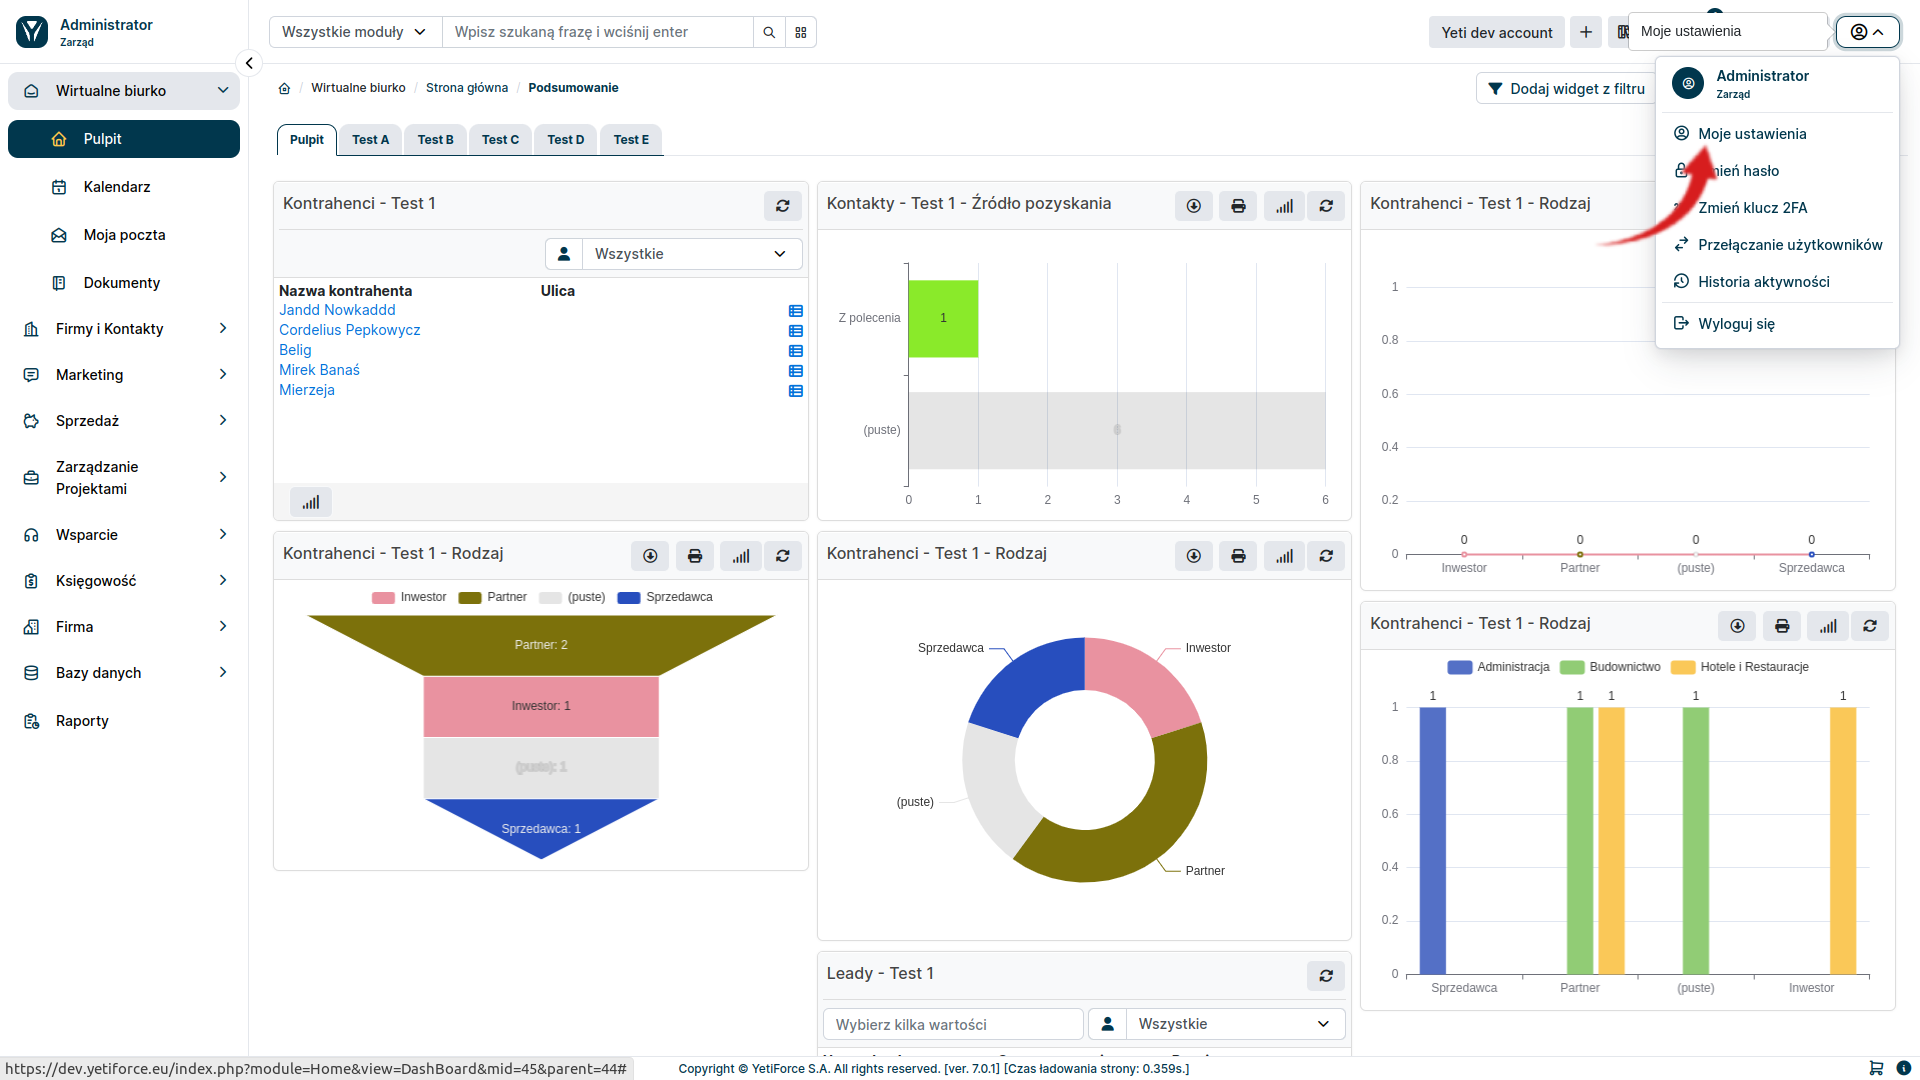Image resolution: width=1920 pixels, height=1080 pixels.
Task: Click Dodaj widget z filtru button
Action: click(x=1566, y=89)
